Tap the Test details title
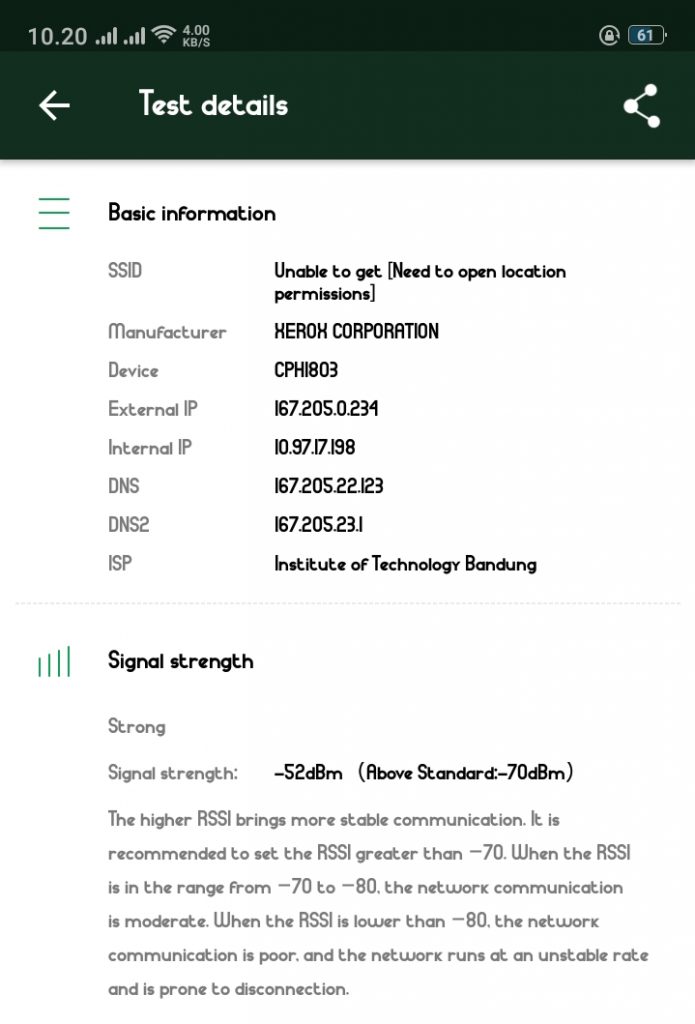This screenshot has width=695, height=1024. [x=213, y=105]
